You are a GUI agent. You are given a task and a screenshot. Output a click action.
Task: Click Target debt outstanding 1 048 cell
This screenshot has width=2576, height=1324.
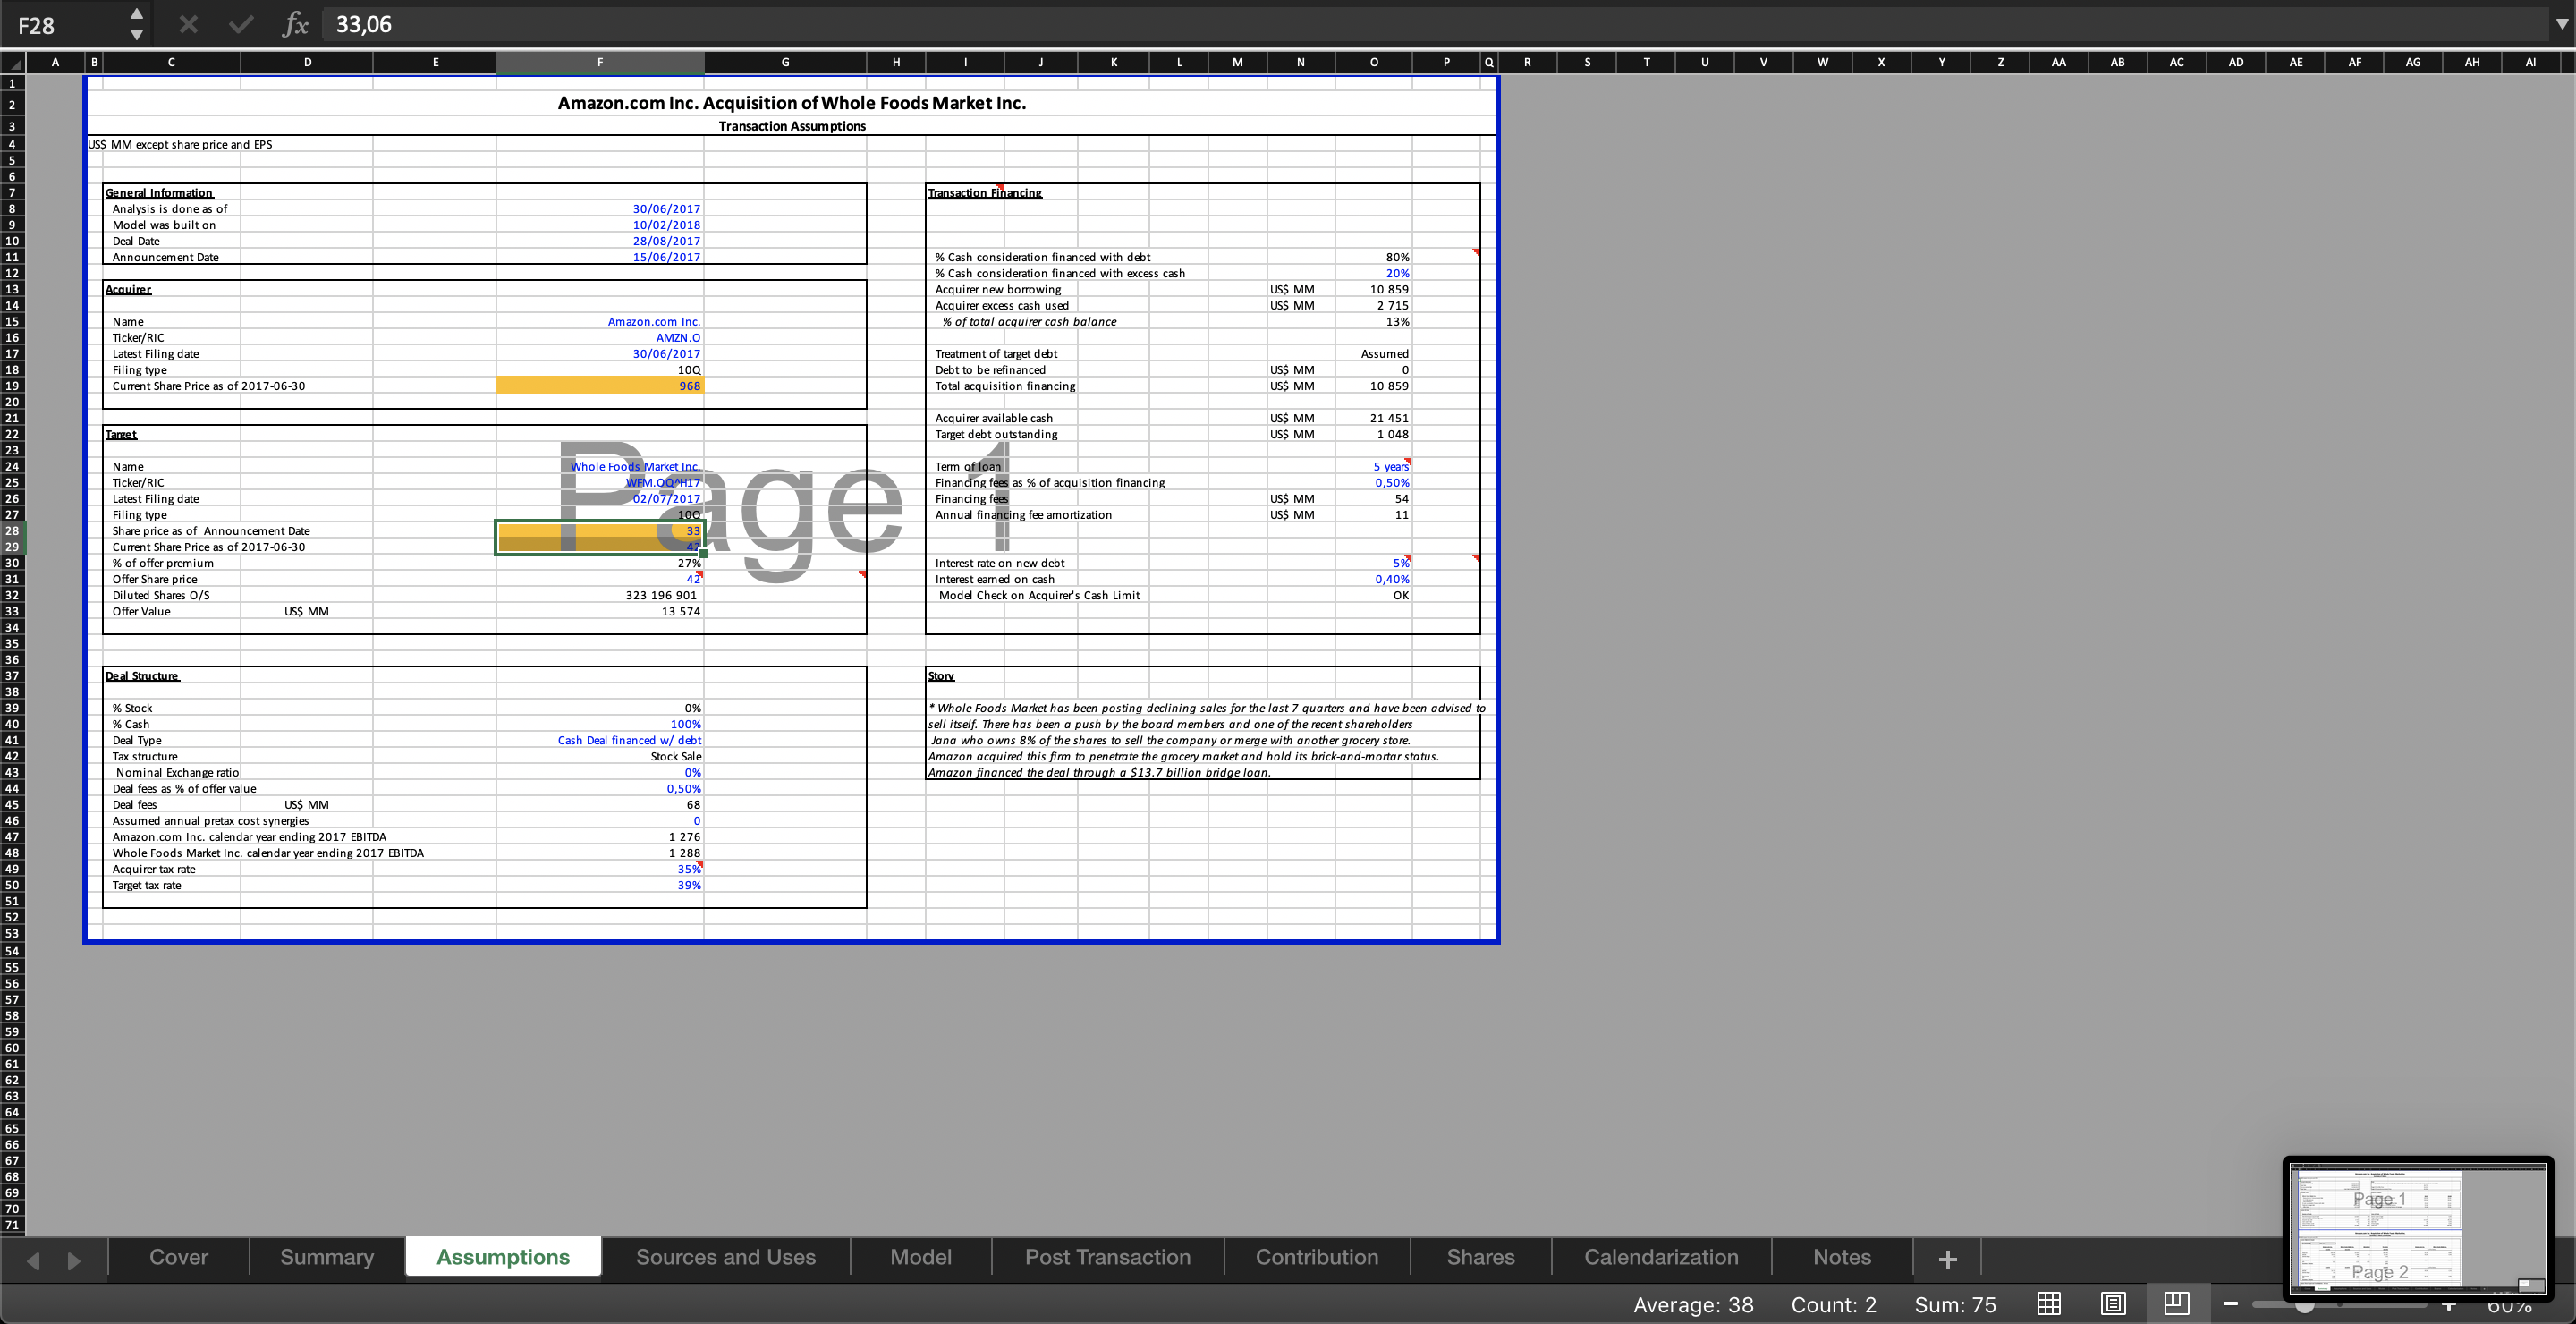click(1374, 435)
